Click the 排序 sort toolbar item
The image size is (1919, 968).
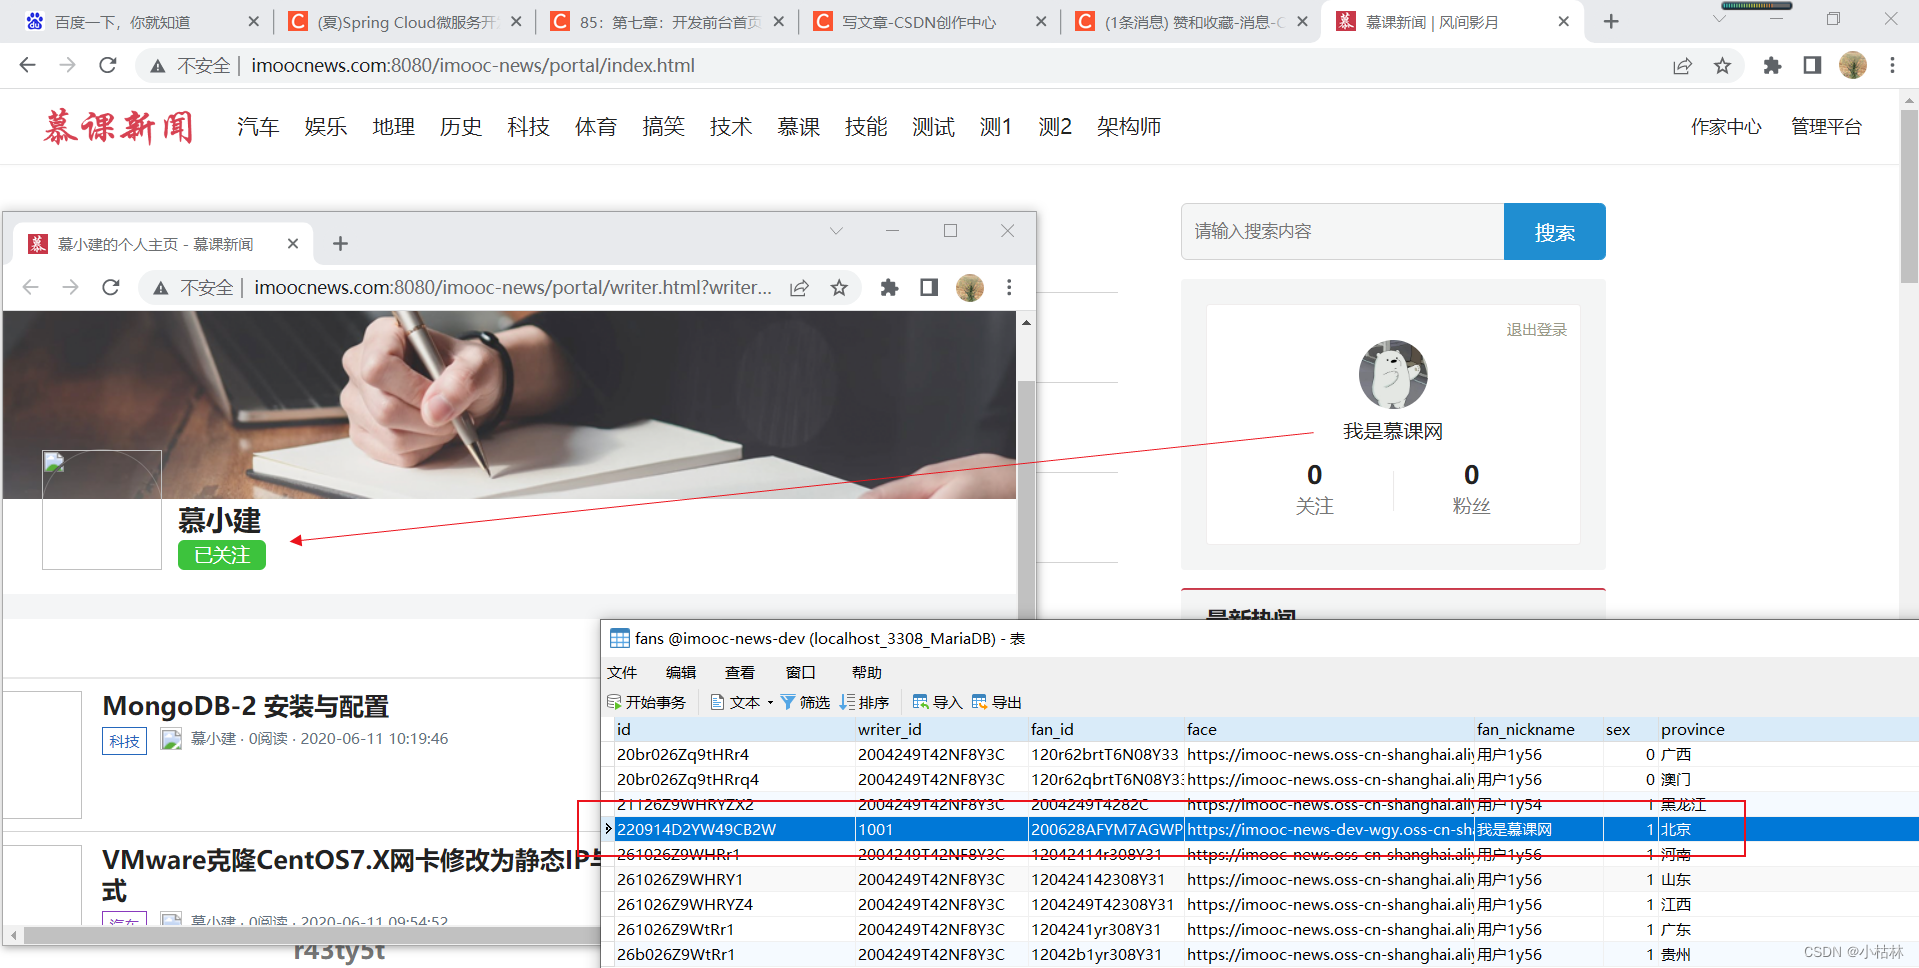coord(865,702)
